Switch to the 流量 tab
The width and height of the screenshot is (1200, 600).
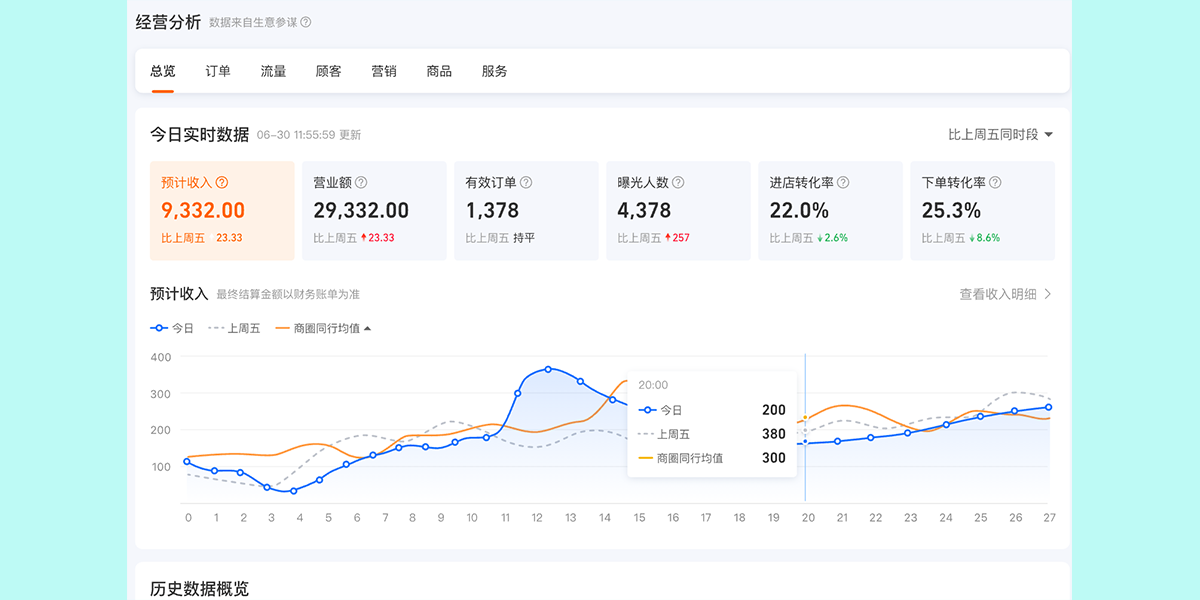[273, 71]
